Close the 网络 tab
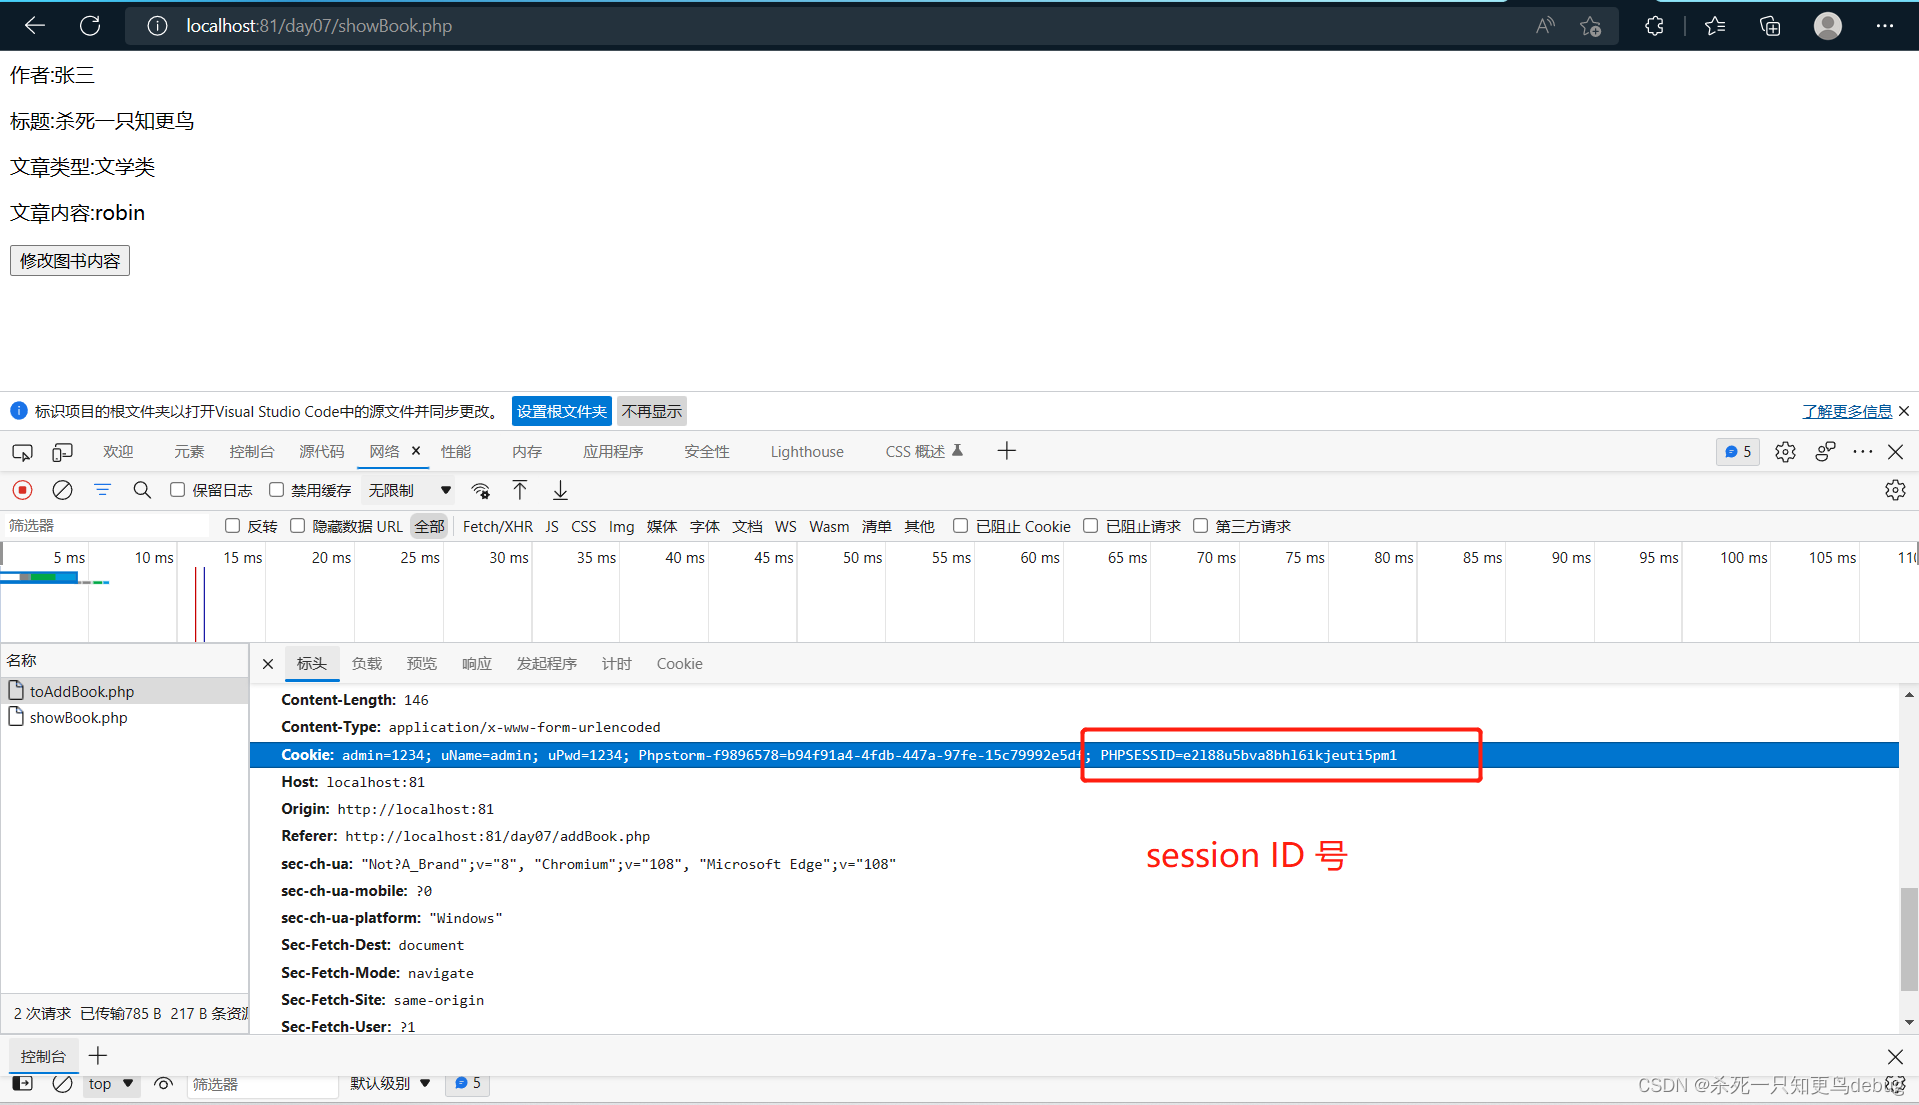Screen dimensions: 1919x1105 [x=416, y=451]
